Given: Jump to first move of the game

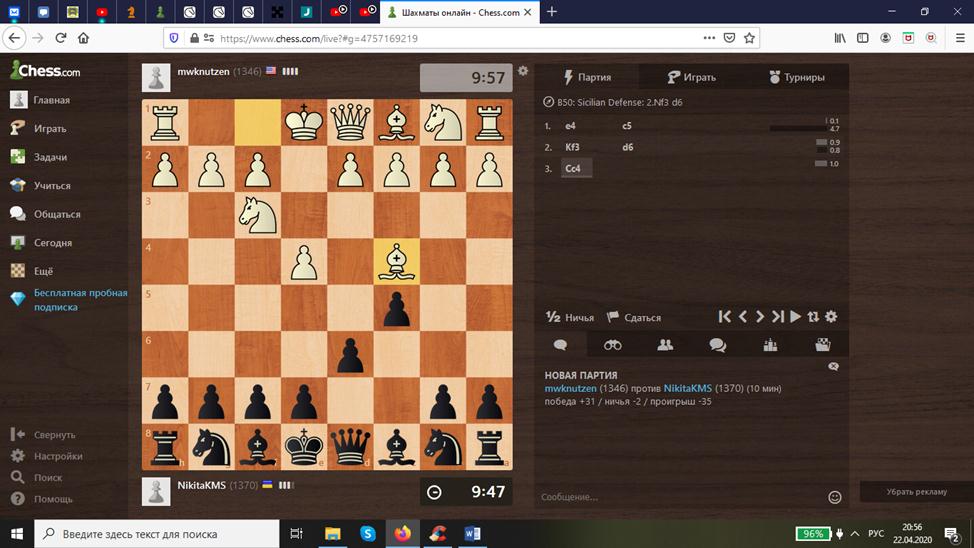Looking at the screenshot, I should pyautogui.click(x=724, y=317).
